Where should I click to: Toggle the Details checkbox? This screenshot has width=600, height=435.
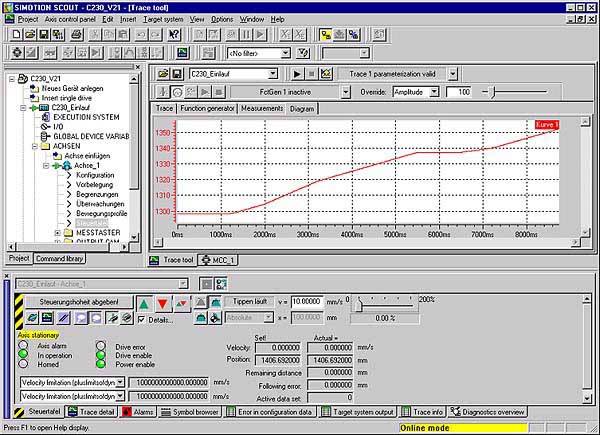(x=140, y=319)
